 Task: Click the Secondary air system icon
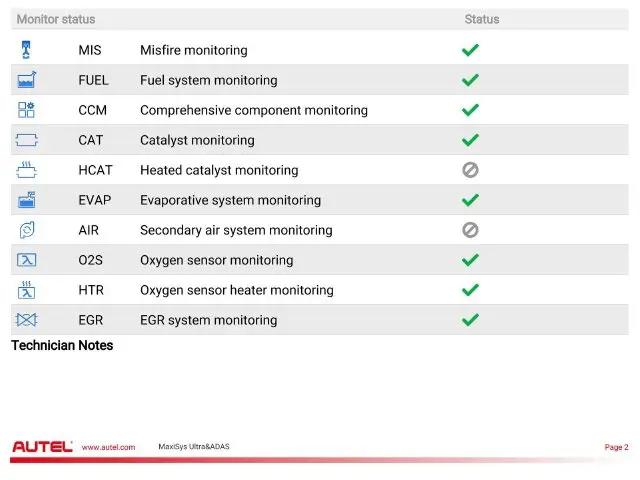(27, 230)
